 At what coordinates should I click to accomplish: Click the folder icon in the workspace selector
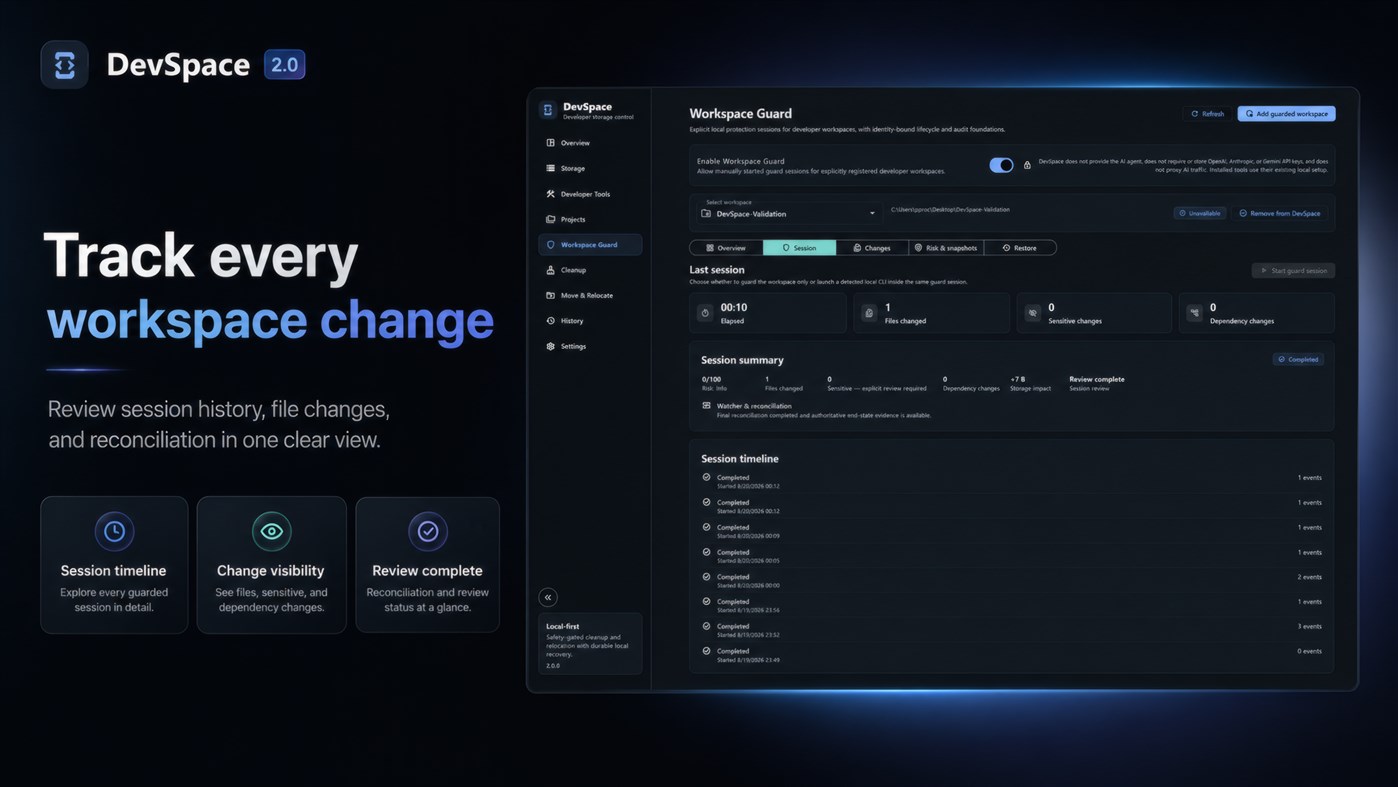(x=707, y=214)
